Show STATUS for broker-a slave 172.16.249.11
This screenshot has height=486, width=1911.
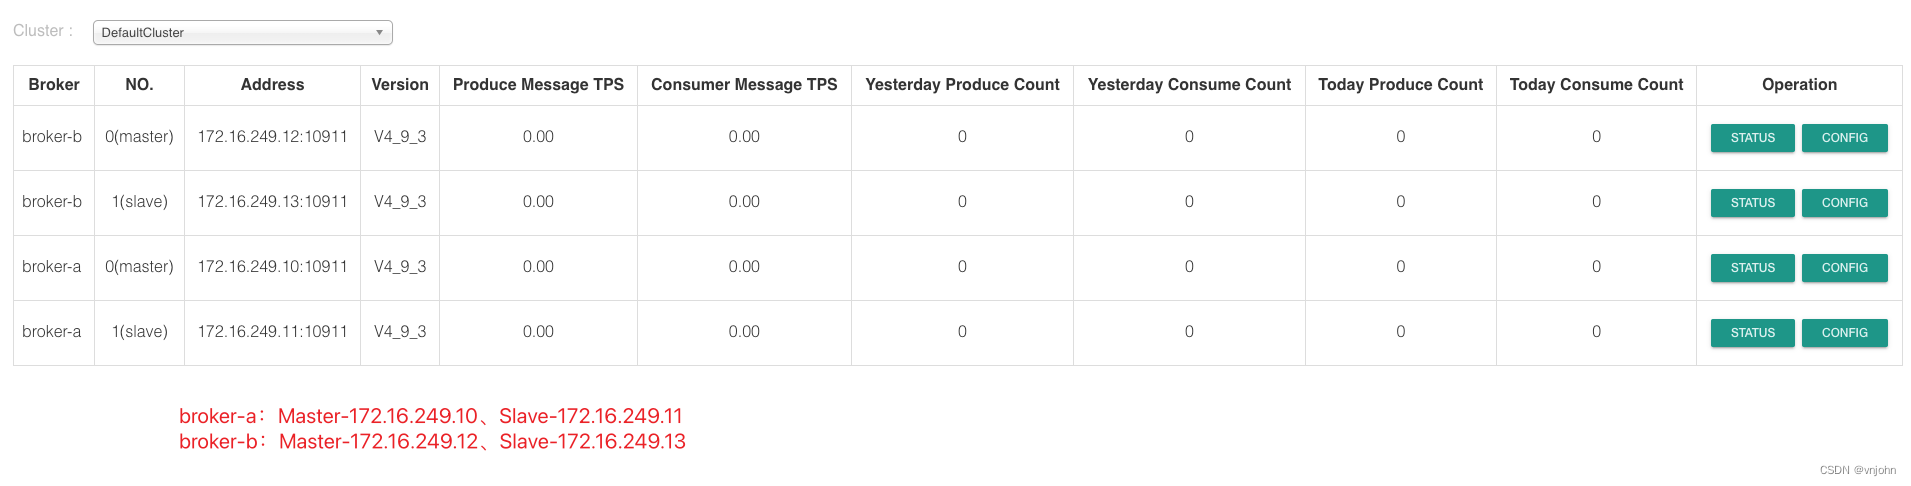[1752, 333]
